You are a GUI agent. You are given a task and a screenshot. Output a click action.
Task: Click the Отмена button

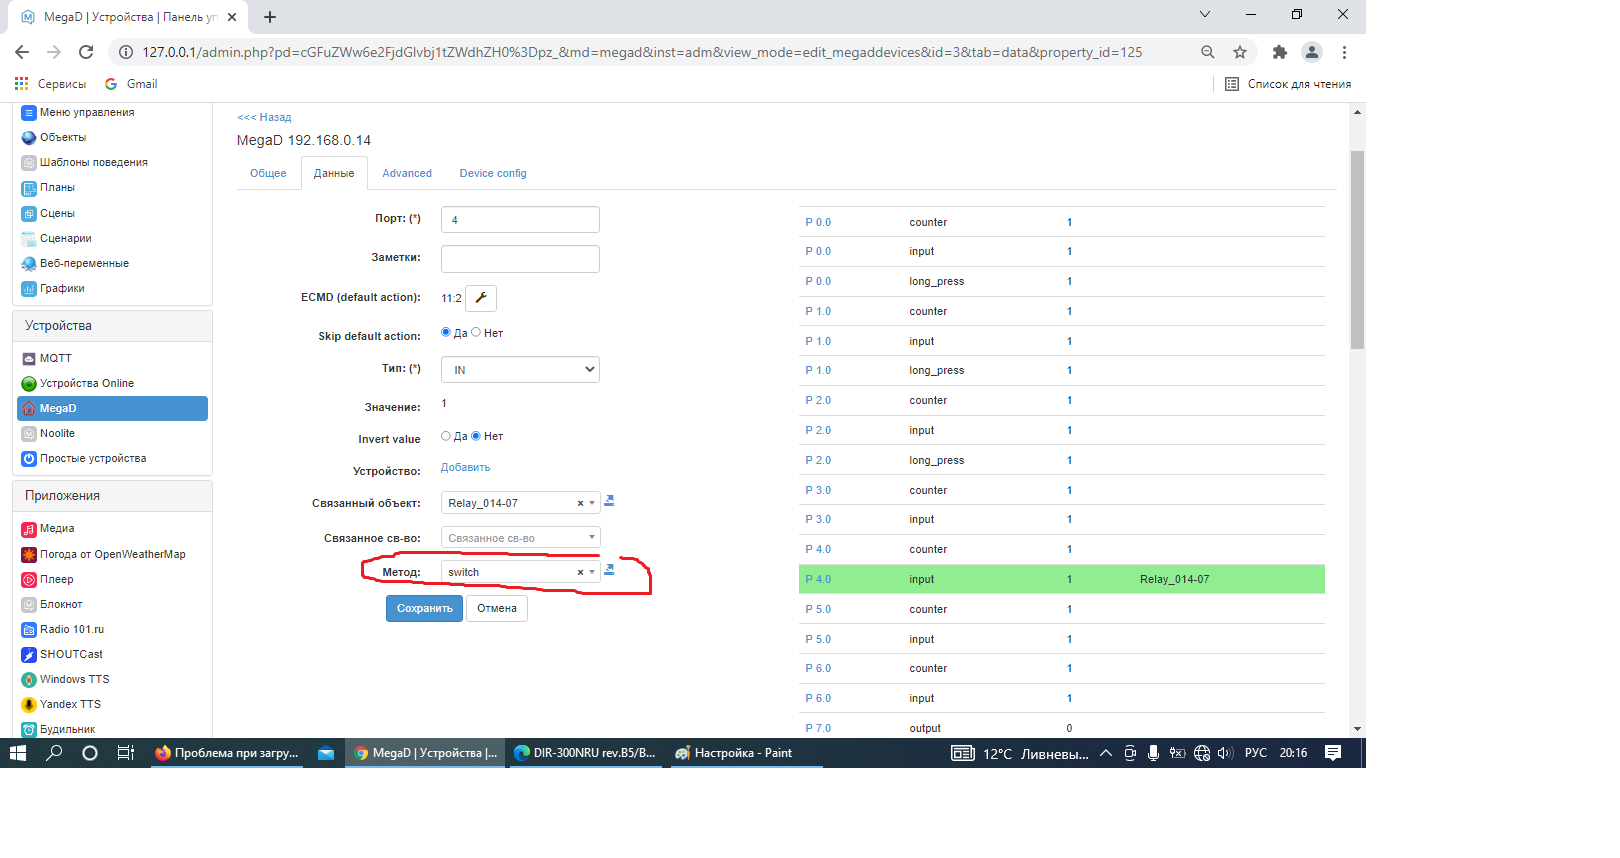point(497,608)
